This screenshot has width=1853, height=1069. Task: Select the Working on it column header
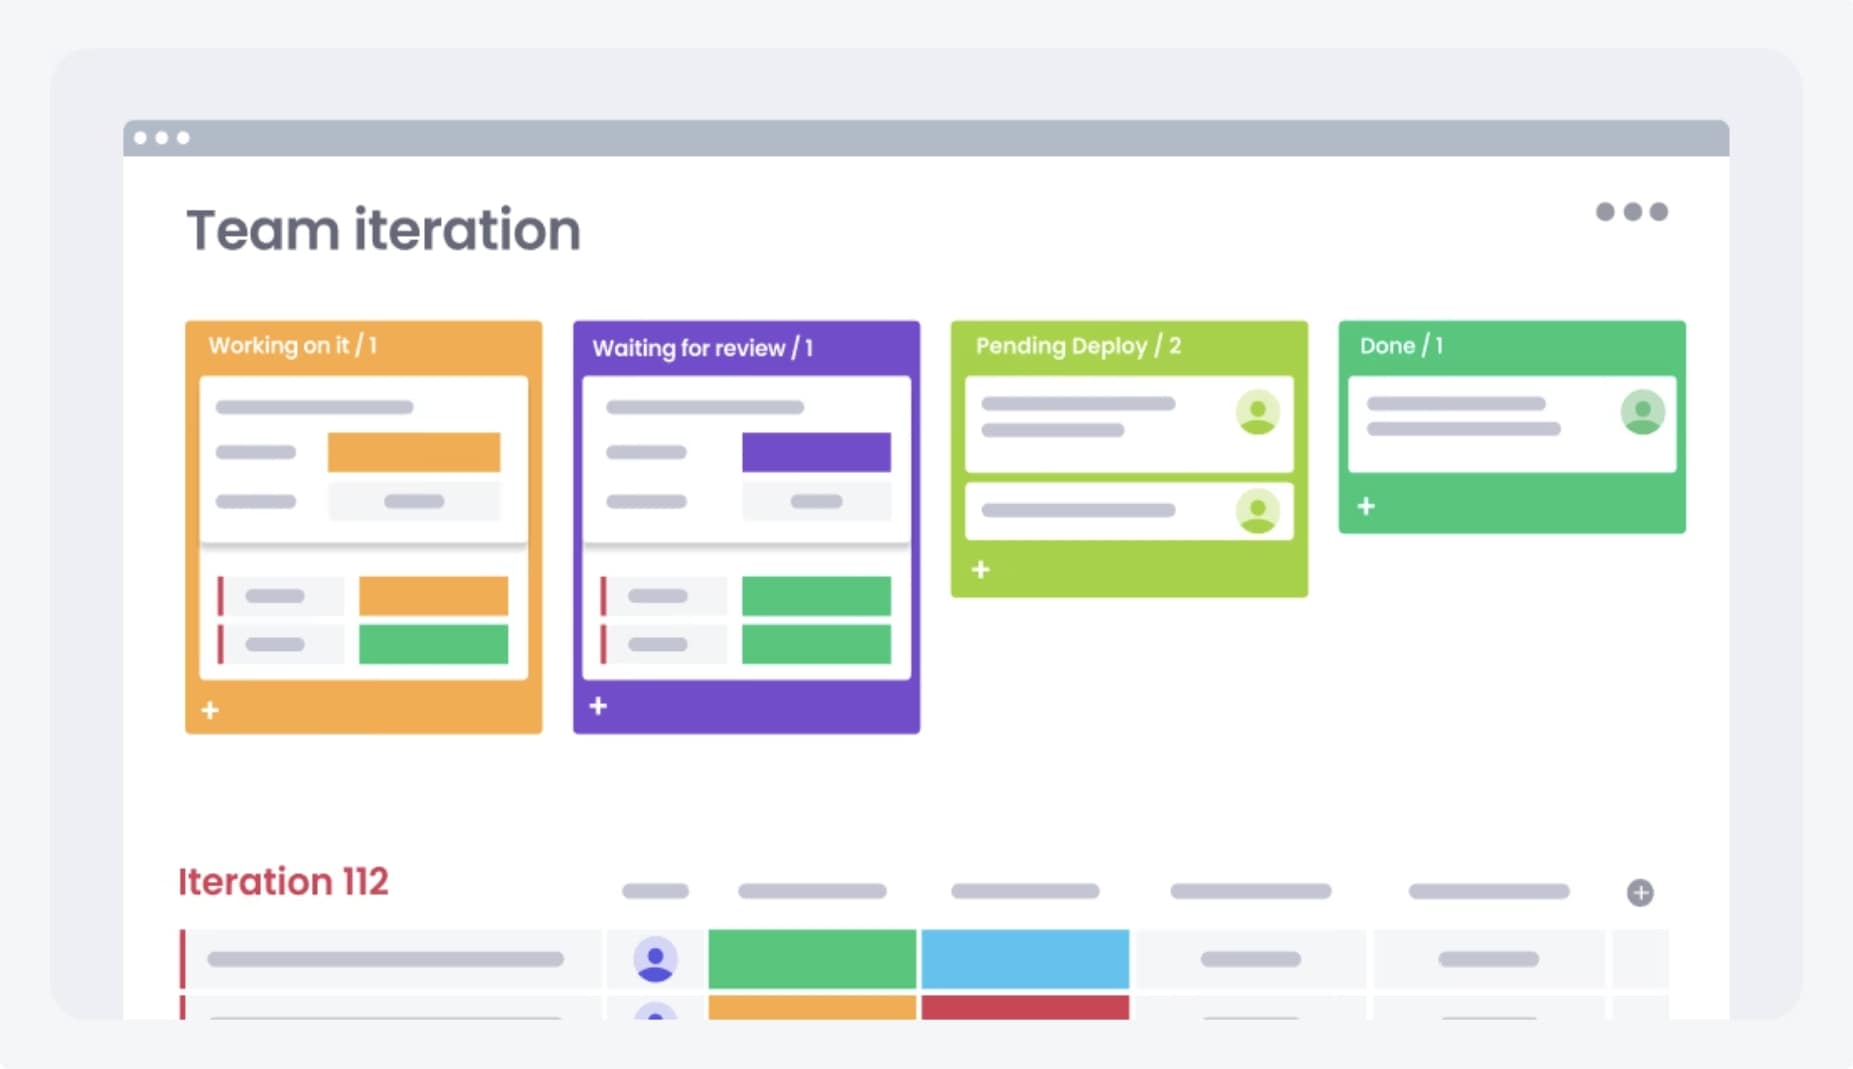pos(292,345)
